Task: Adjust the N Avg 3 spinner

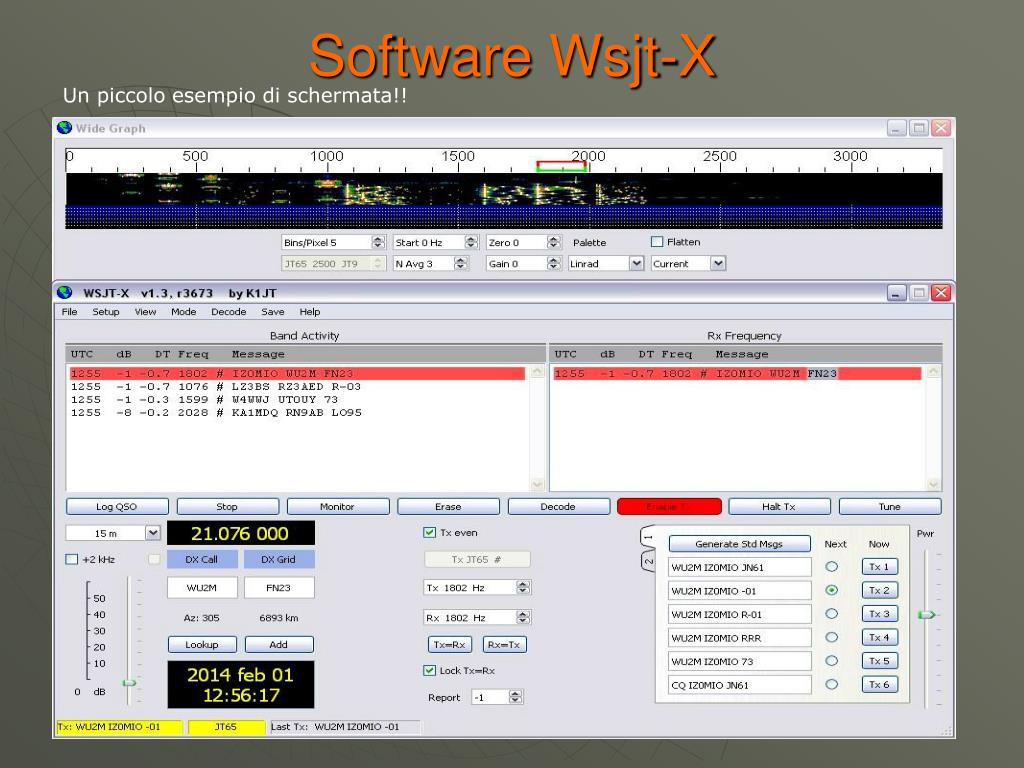Action: pyautogui.click(x=461, y=263)
